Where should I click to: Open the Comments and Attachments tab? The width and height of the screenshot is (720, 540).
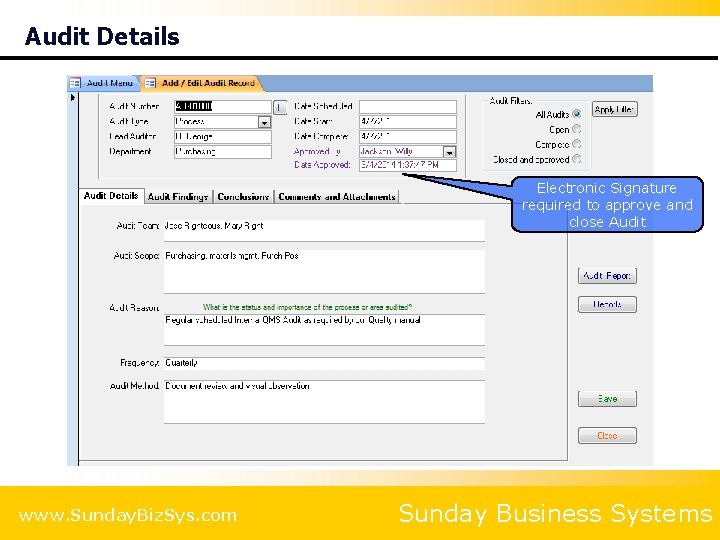coord(337,197)
